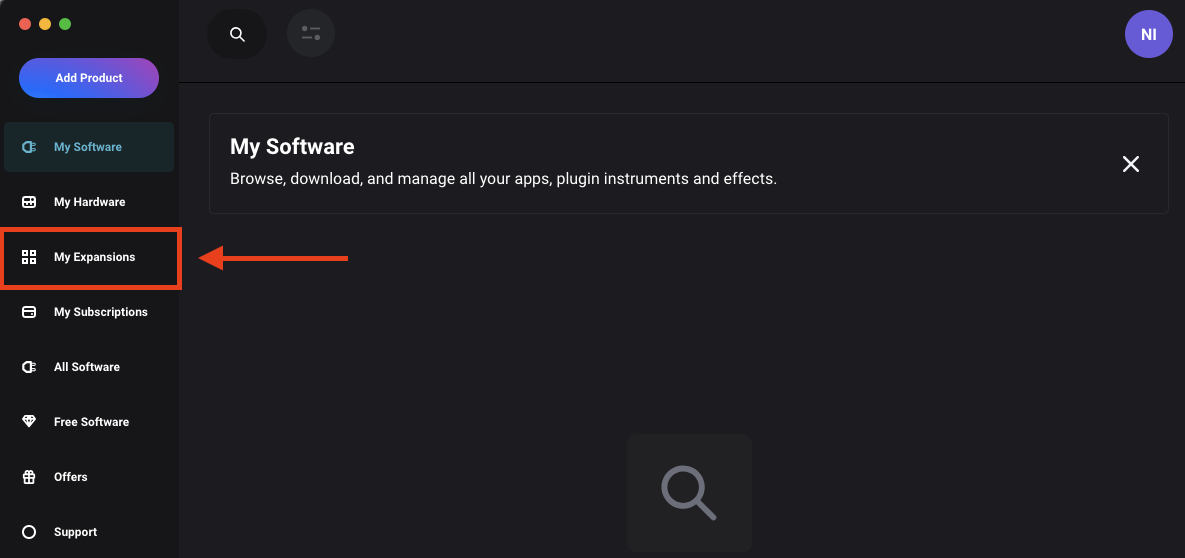Open the Support page from the sidebar
1185x558 pixels.
pos(75,532)
